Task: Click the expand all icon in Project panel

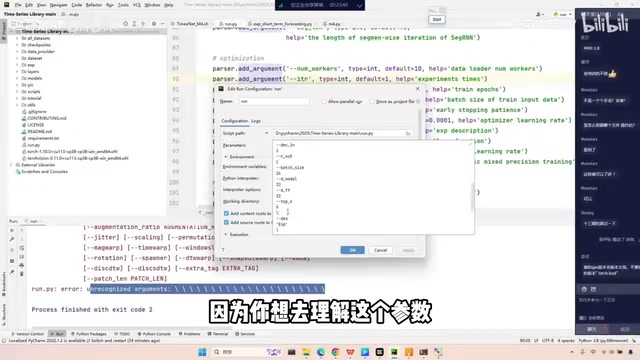Action: coord(134,24)
